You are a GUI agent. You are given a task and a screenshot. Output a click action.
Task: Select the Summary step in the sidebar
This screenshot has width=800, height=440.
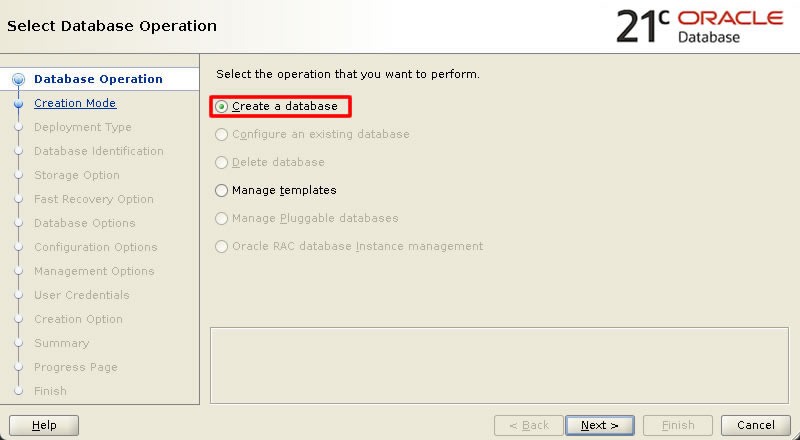pos(62,343)
